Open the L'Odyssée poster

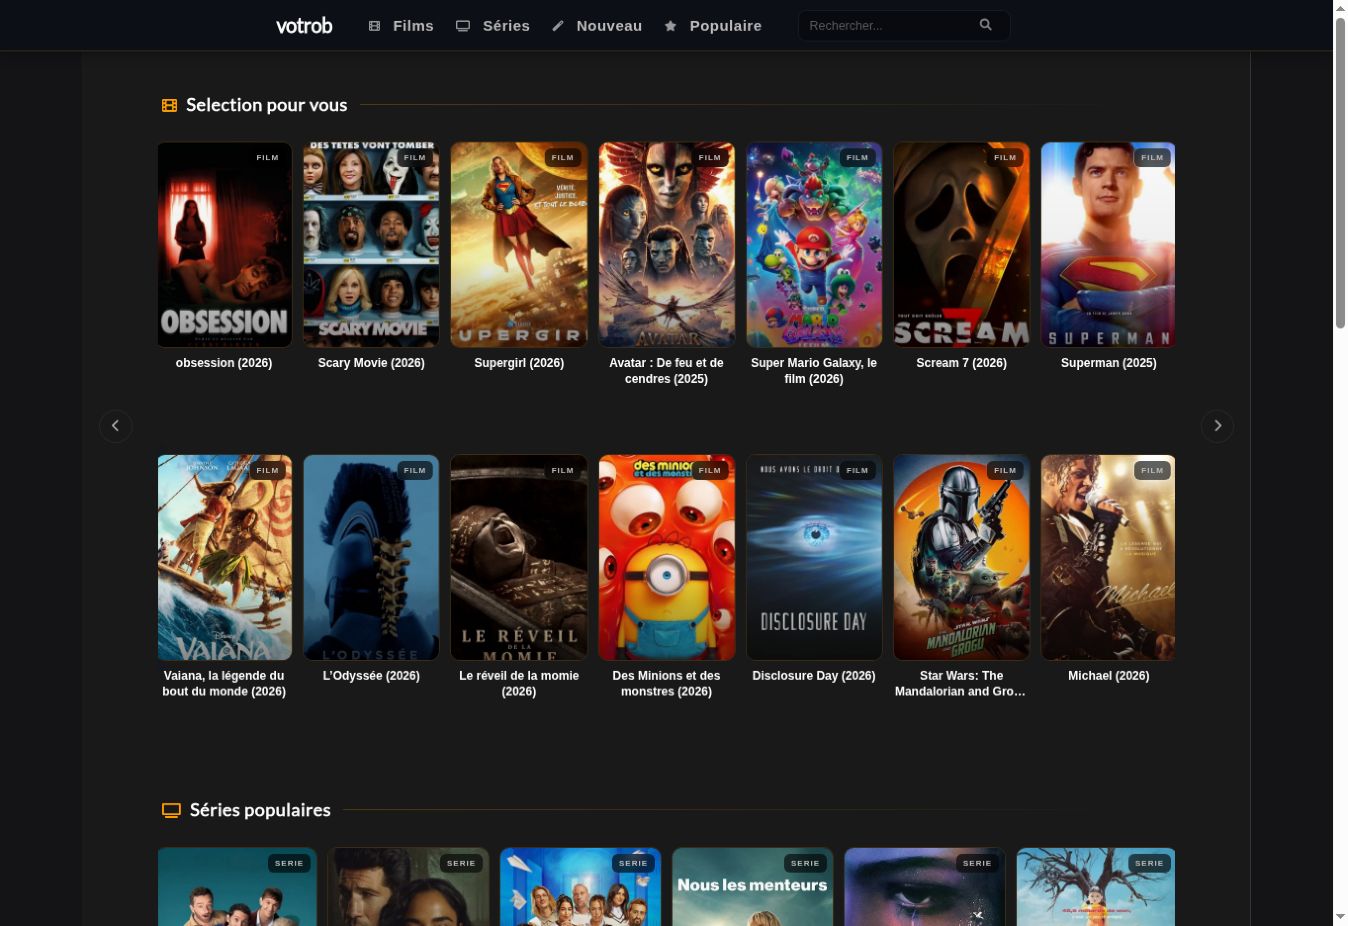coord(371,558)
